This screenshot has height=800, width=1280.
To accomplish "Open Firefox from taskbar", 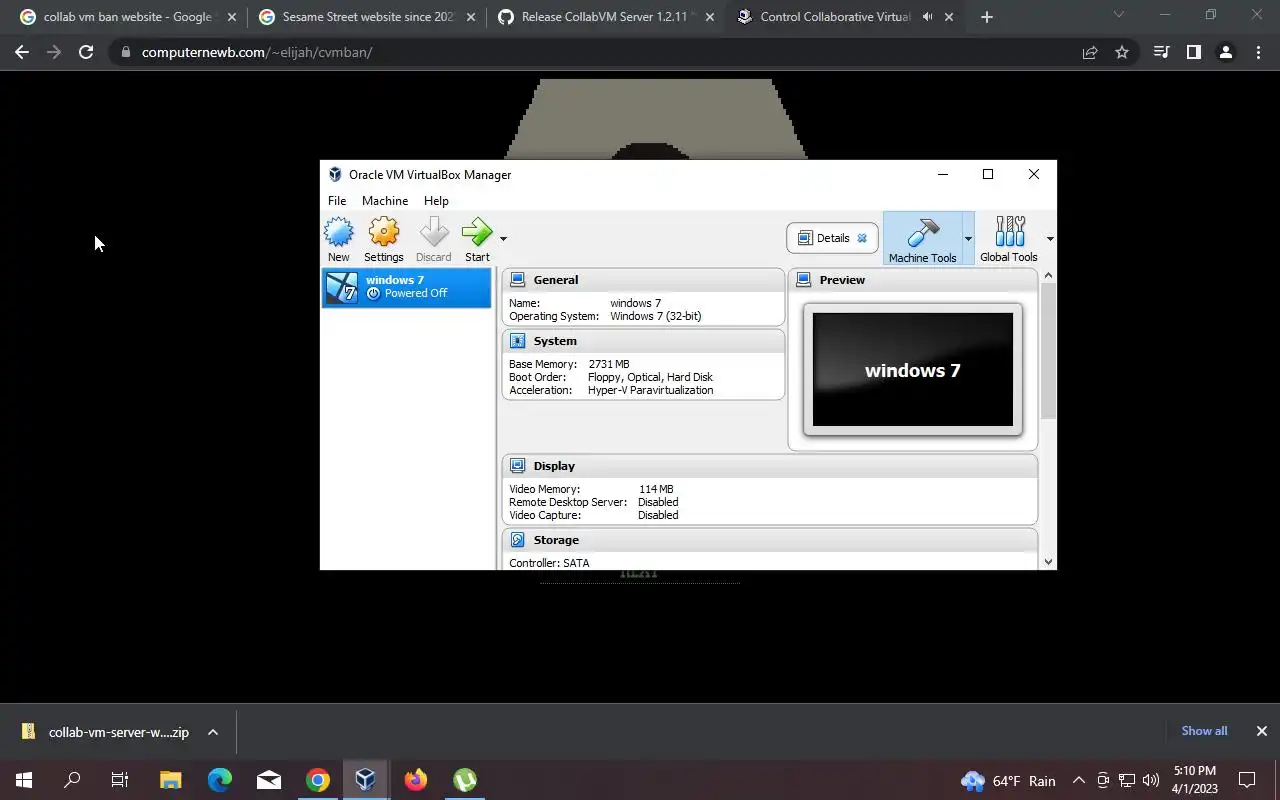I will click(415, 780).
